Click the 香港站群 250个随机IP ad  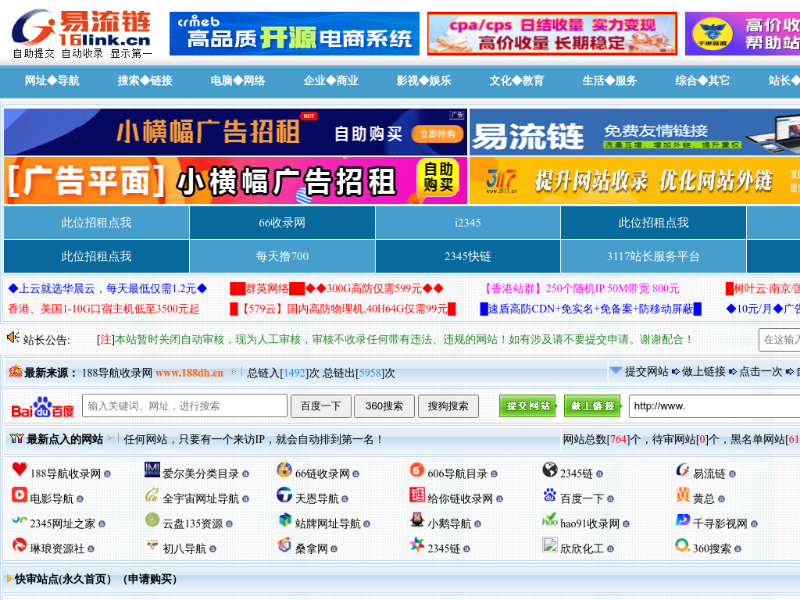(x=581, y=289)
